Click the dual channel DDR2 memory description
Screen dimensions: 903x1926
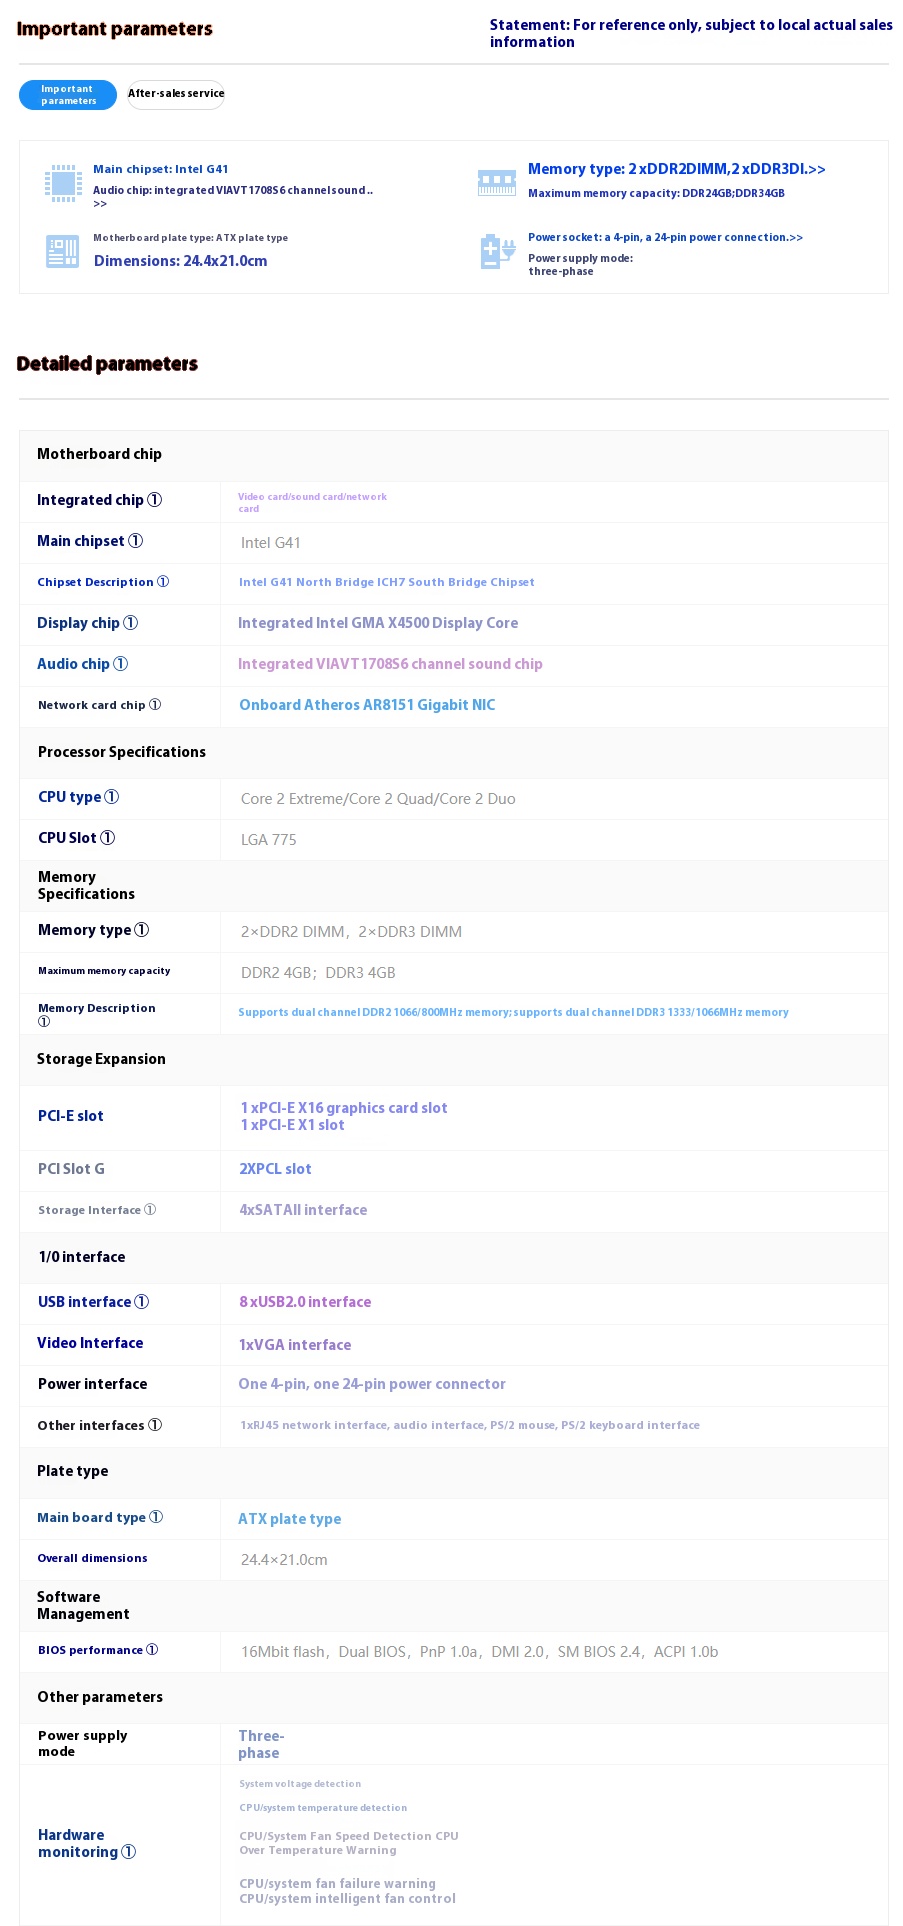(513, 1012)
